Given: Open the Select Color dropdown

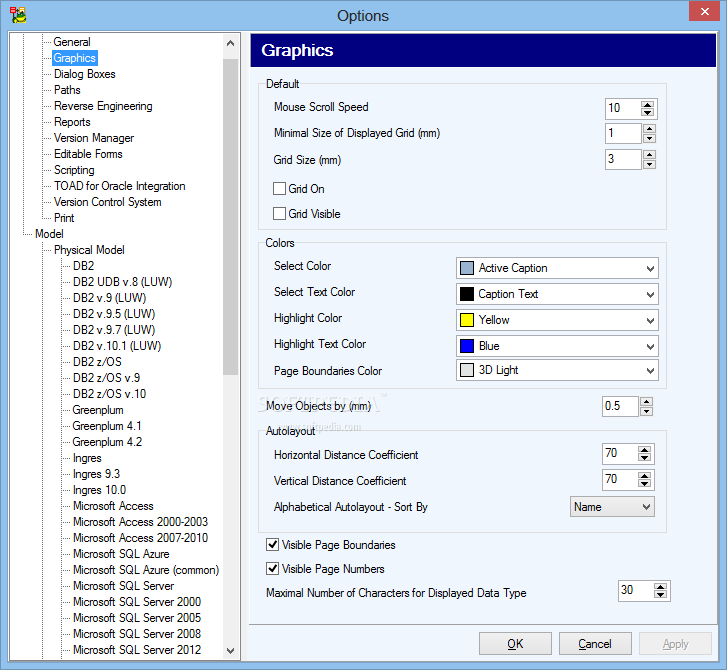Looking at the screenshot, I should [x=557, y=268].
